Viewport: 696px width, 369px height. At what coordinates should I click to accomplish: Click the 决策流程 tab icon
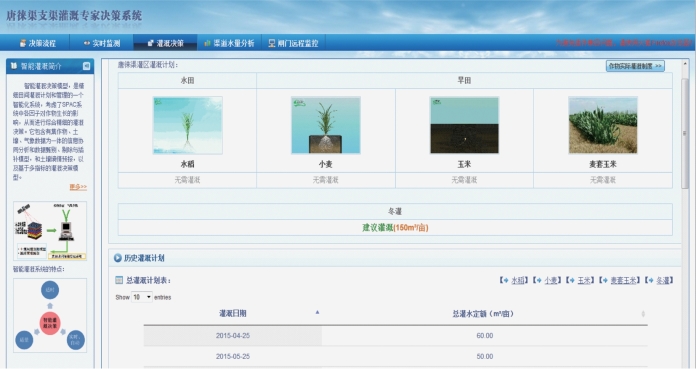23,43
